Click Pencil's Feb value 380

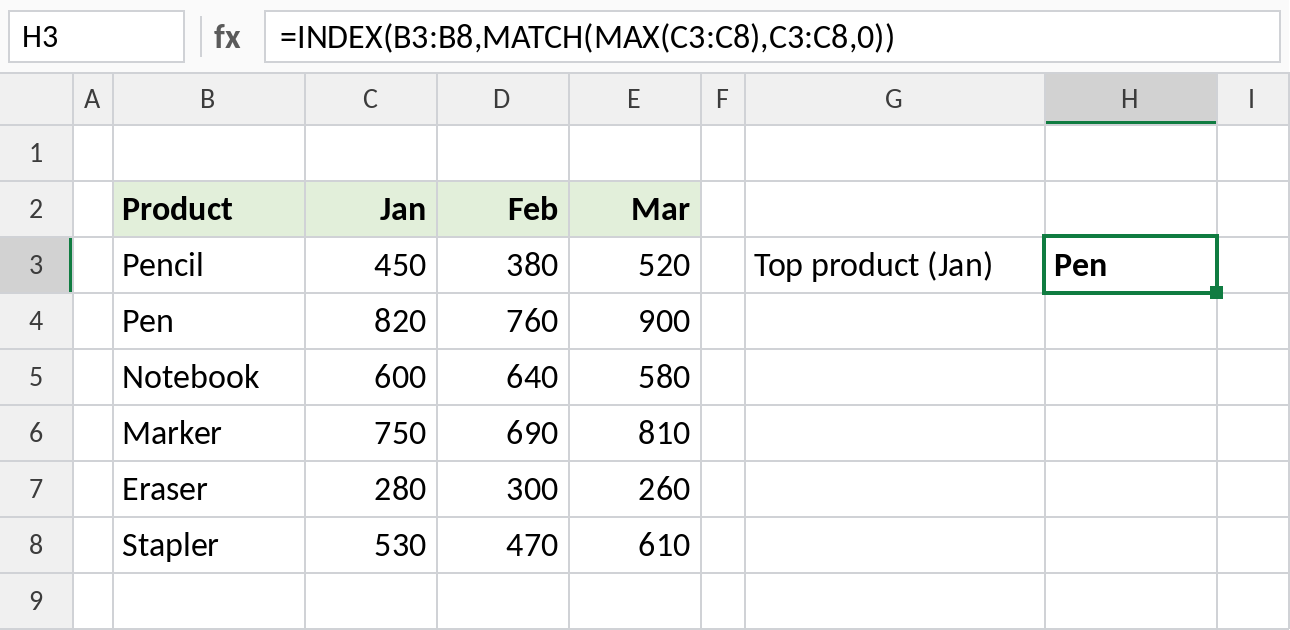[x=503, y=265]
